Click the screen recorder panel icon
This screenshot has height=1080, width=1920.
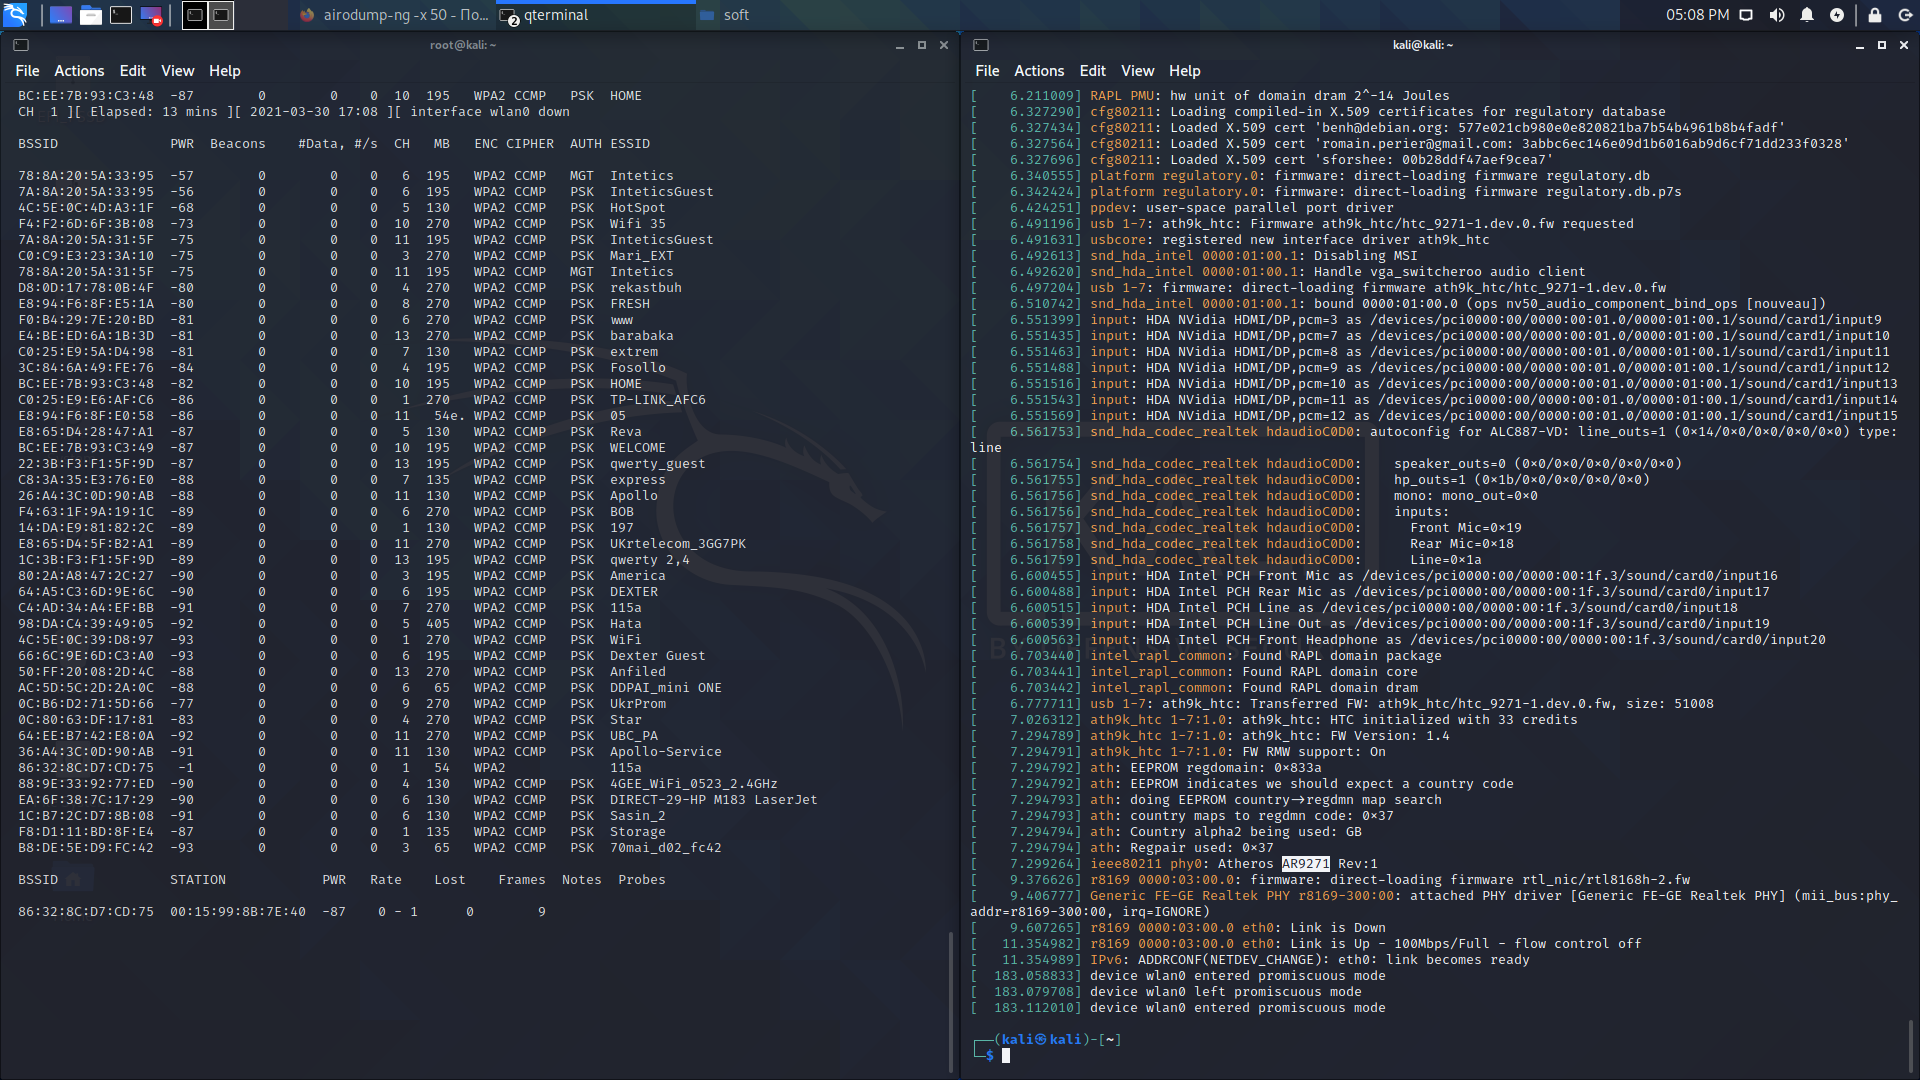tap(151, 15)
